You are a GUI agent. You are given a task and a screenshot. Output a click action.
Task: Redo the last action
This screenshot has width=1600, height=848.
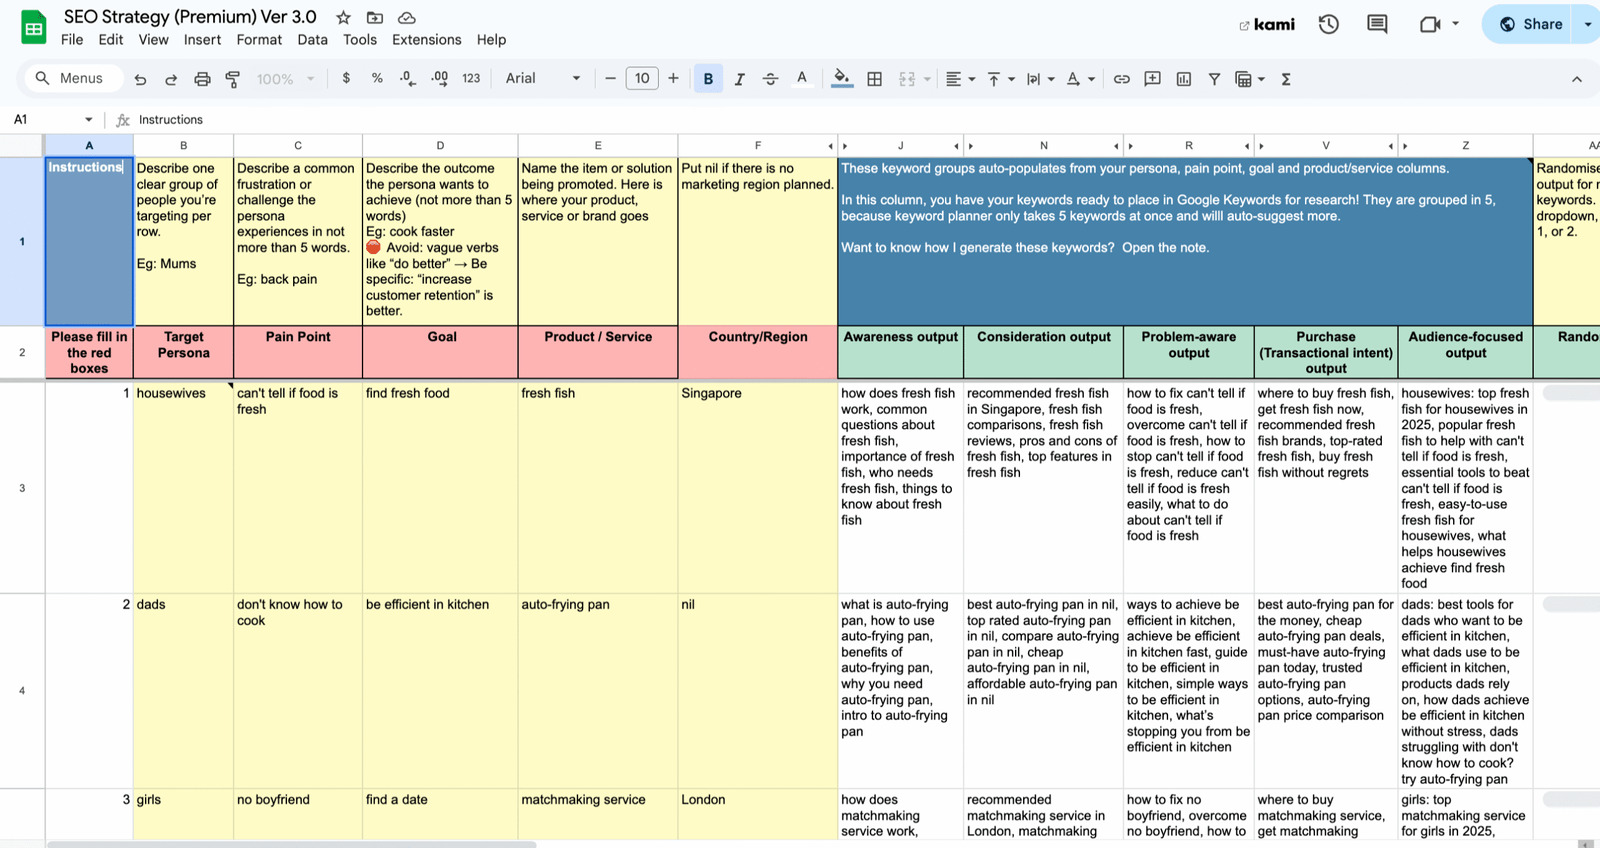coord(171,79)
